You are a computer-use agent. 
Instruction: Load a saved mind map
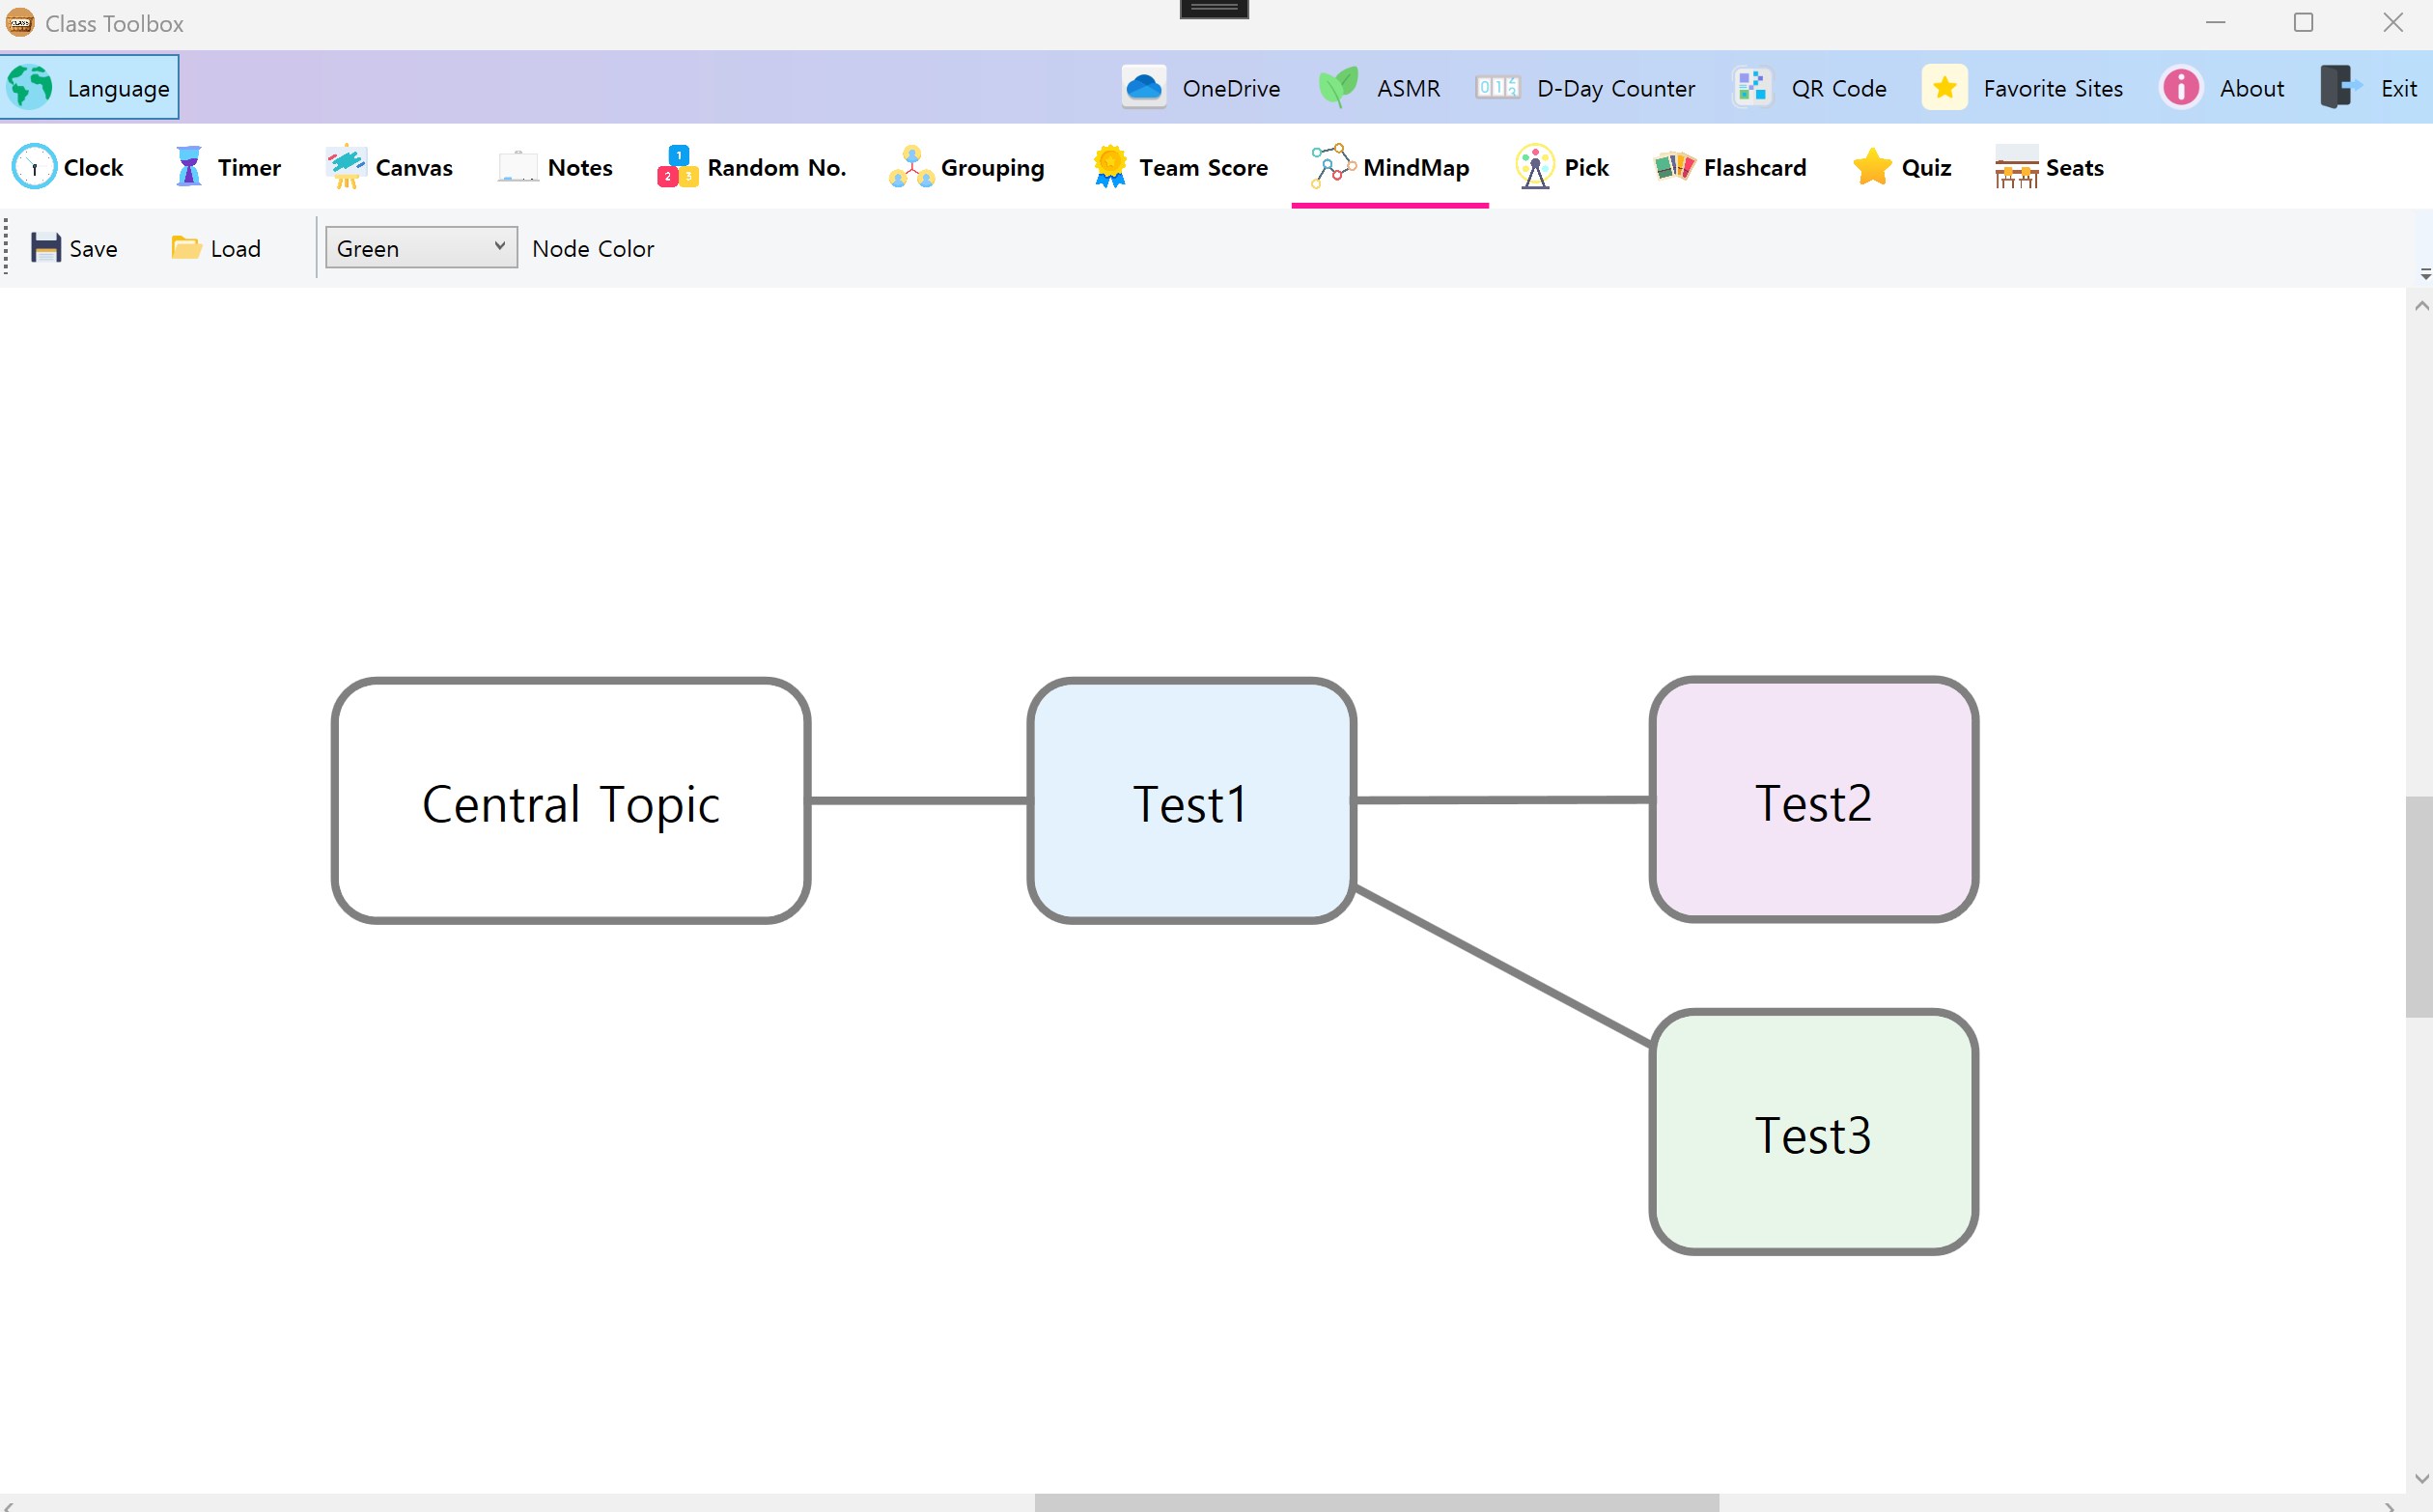click(x=216, y=248)
